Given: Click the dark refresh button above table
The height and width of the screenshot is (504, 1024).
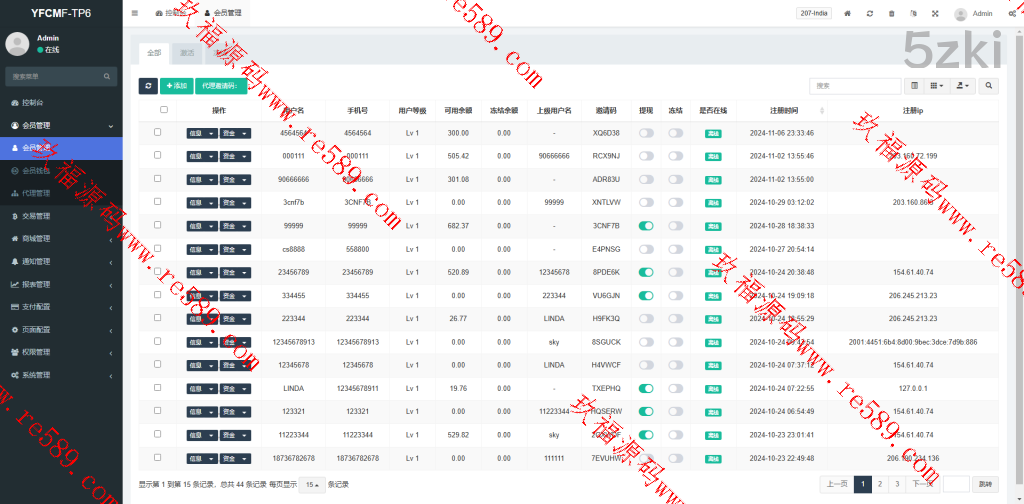Looking at the screenshot, I should pyautogui.click(x=148, y=87).
